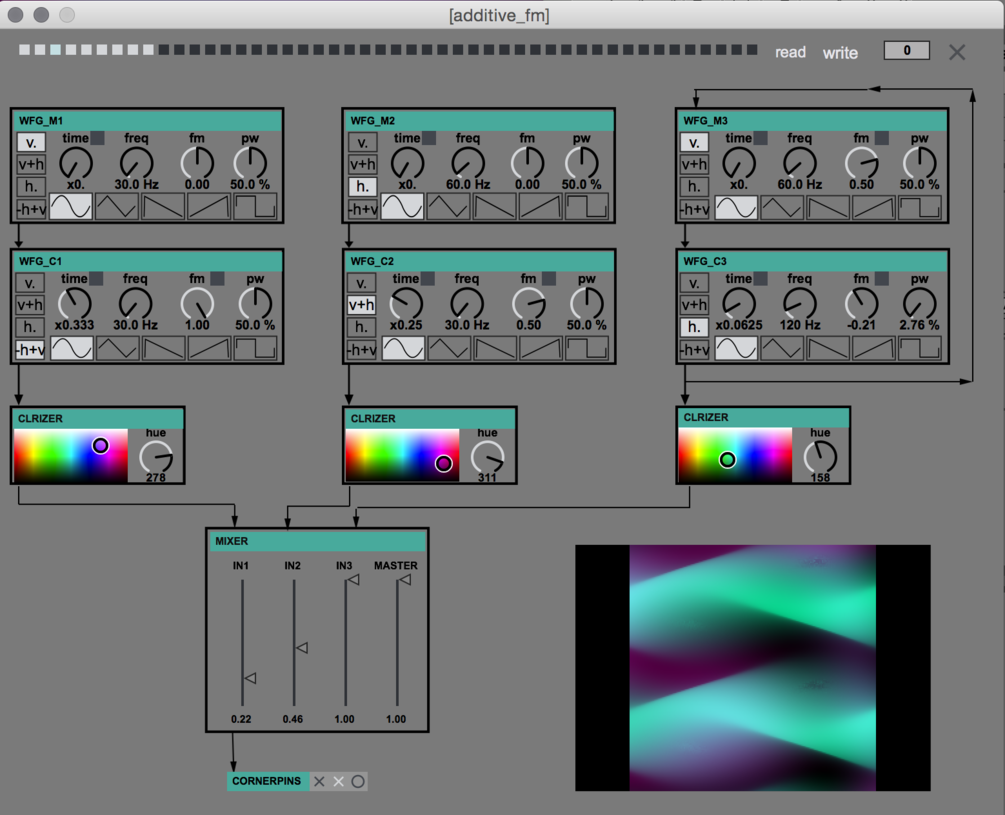Click the IN1 slider handle in MIXER
The height and width of the screenshot is (815, 1005).
(x=250, y=678)
